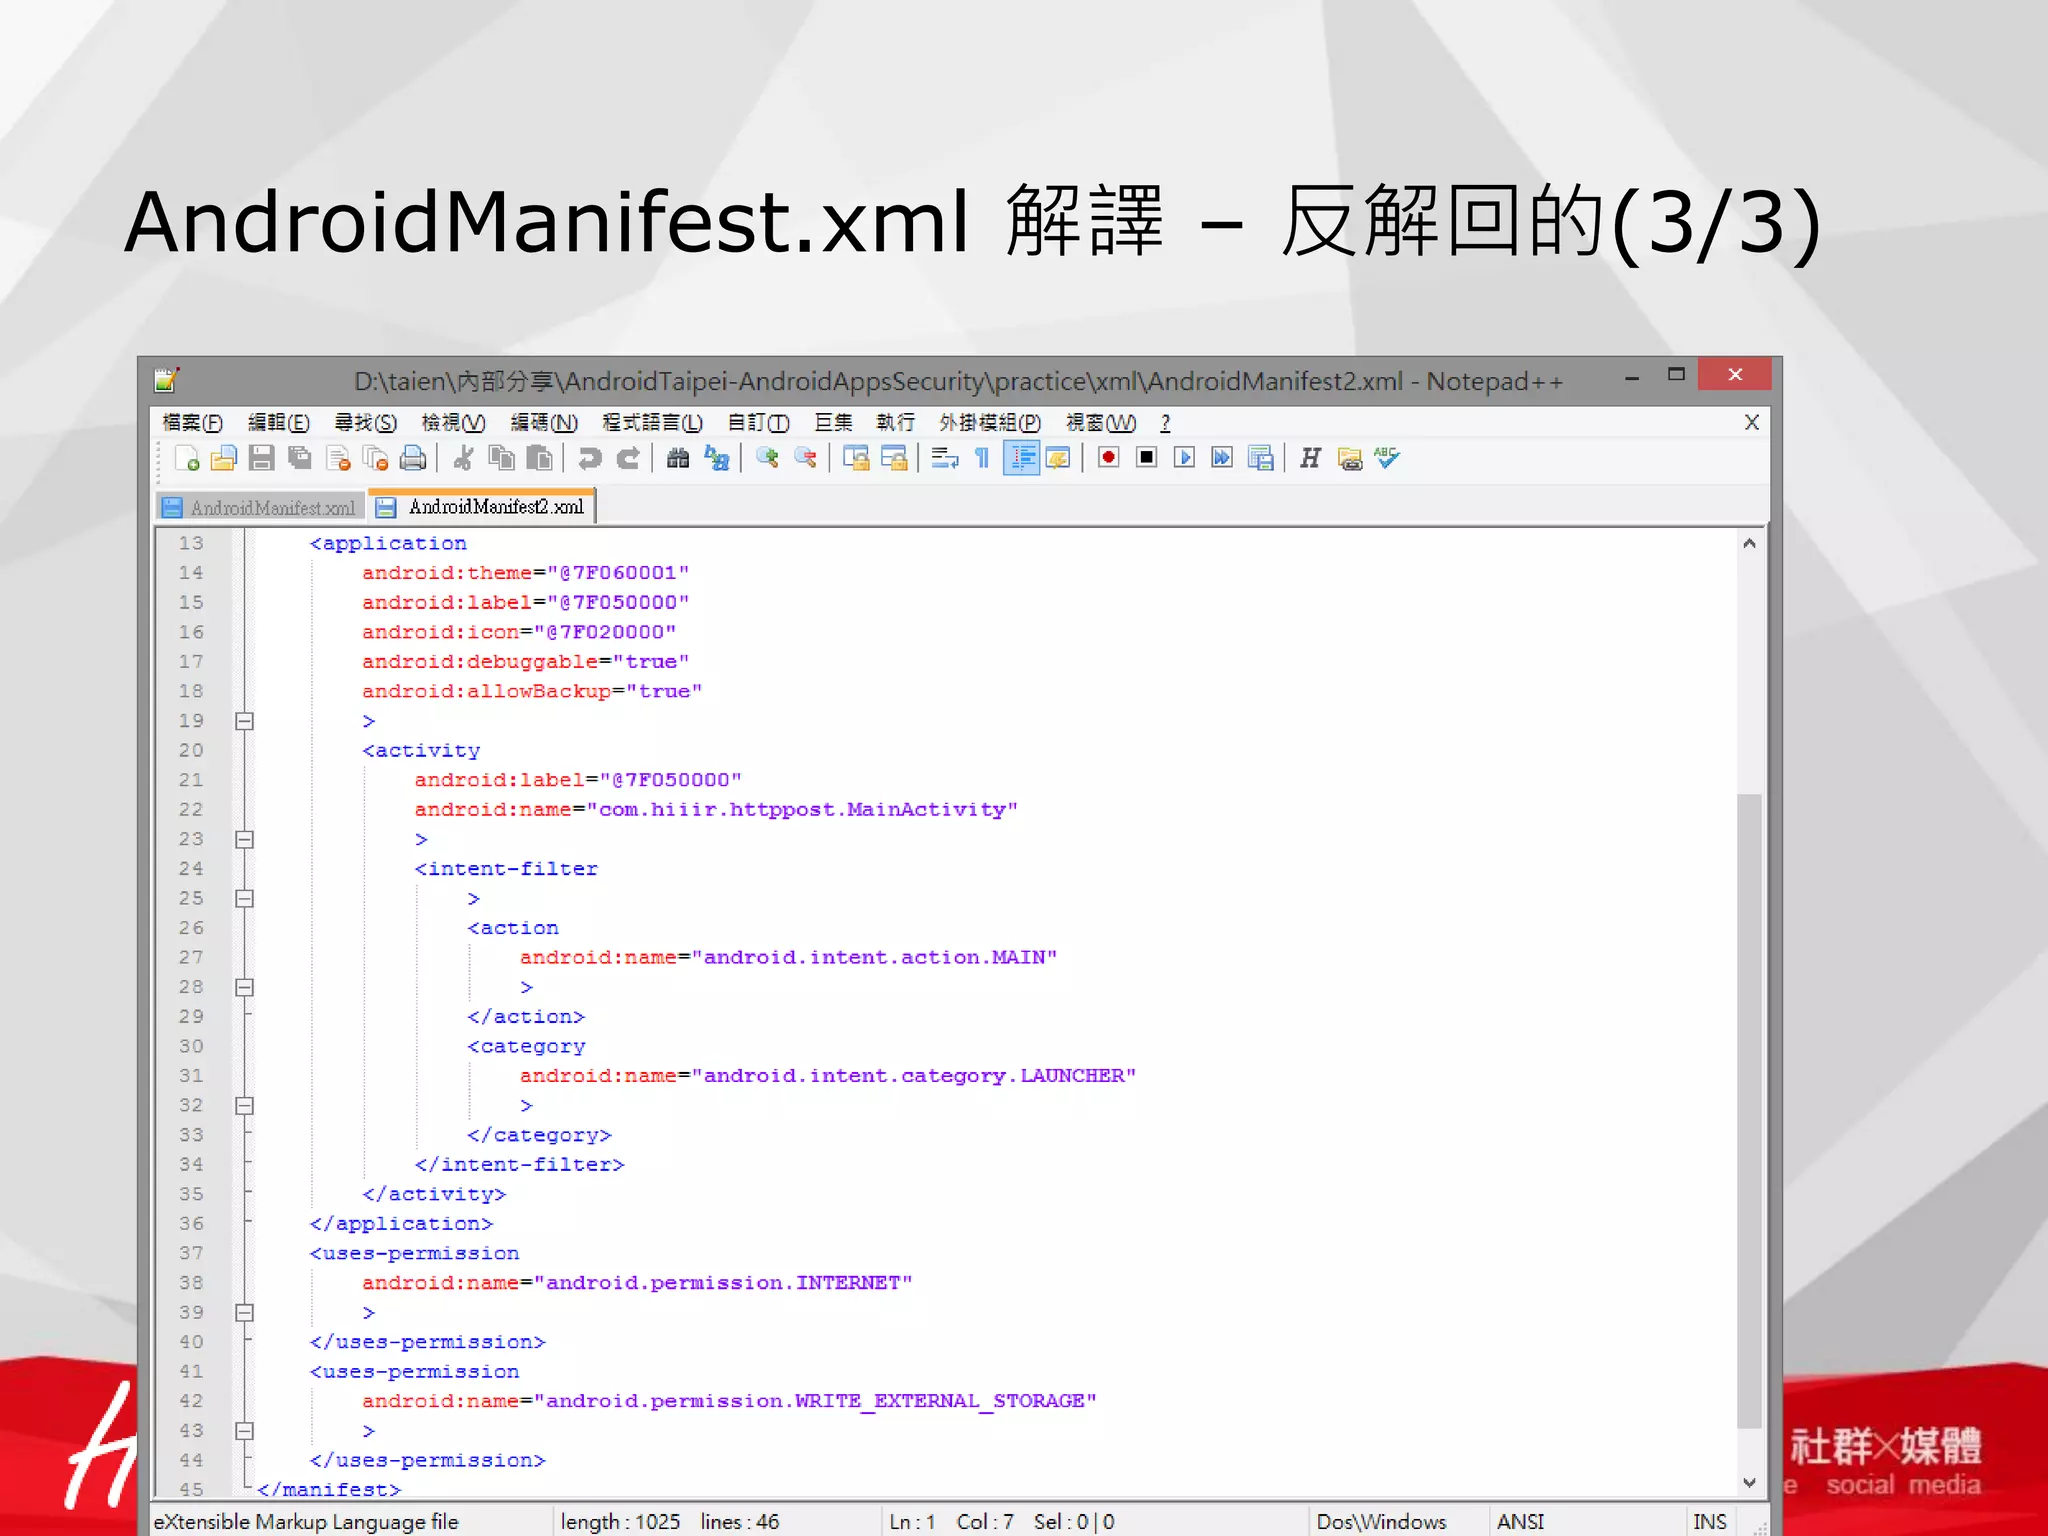This screenshot has width=2048, height=1536.
Task: Open the 巨集 menu
Action: (x=833, y=423)
